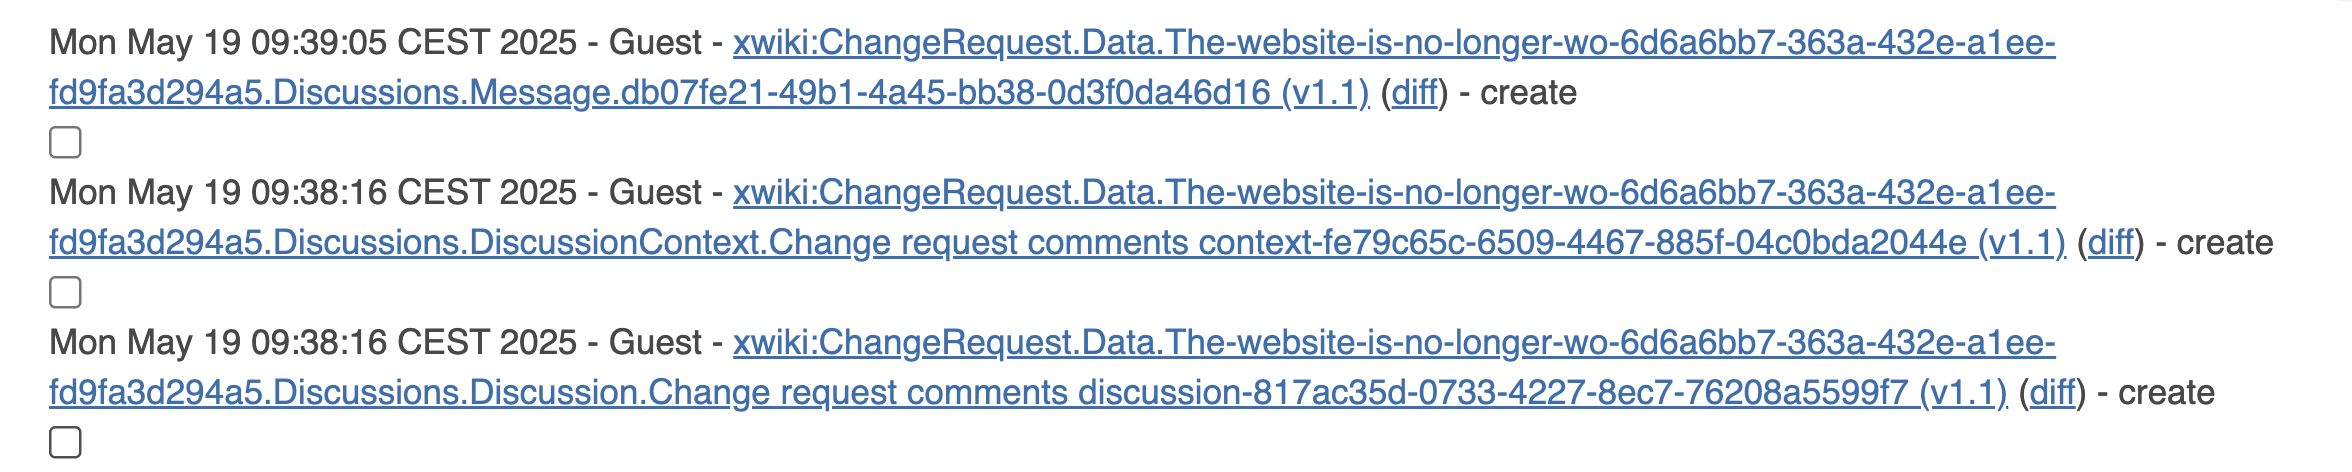The width and height of the screenshot is (2352, 472).
Task: Click the (v1.1) version after discussion-817ac35d
Action: (1964, 393)
